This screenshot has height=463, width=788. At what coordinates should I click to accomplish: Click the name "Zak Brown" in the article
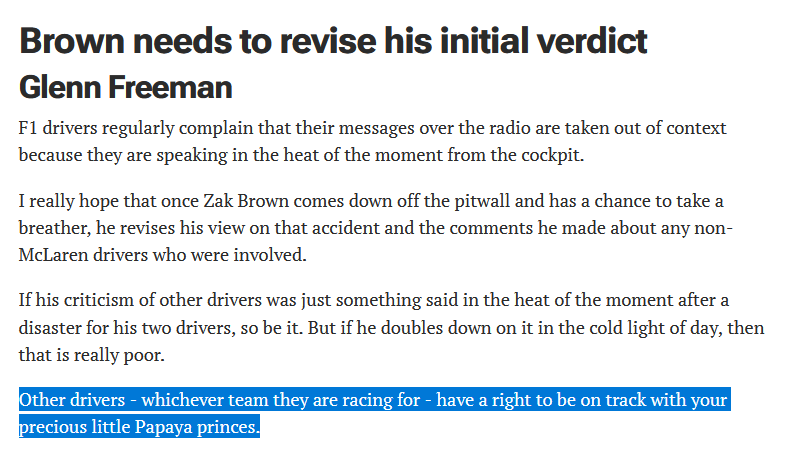(x=267, y=202)
